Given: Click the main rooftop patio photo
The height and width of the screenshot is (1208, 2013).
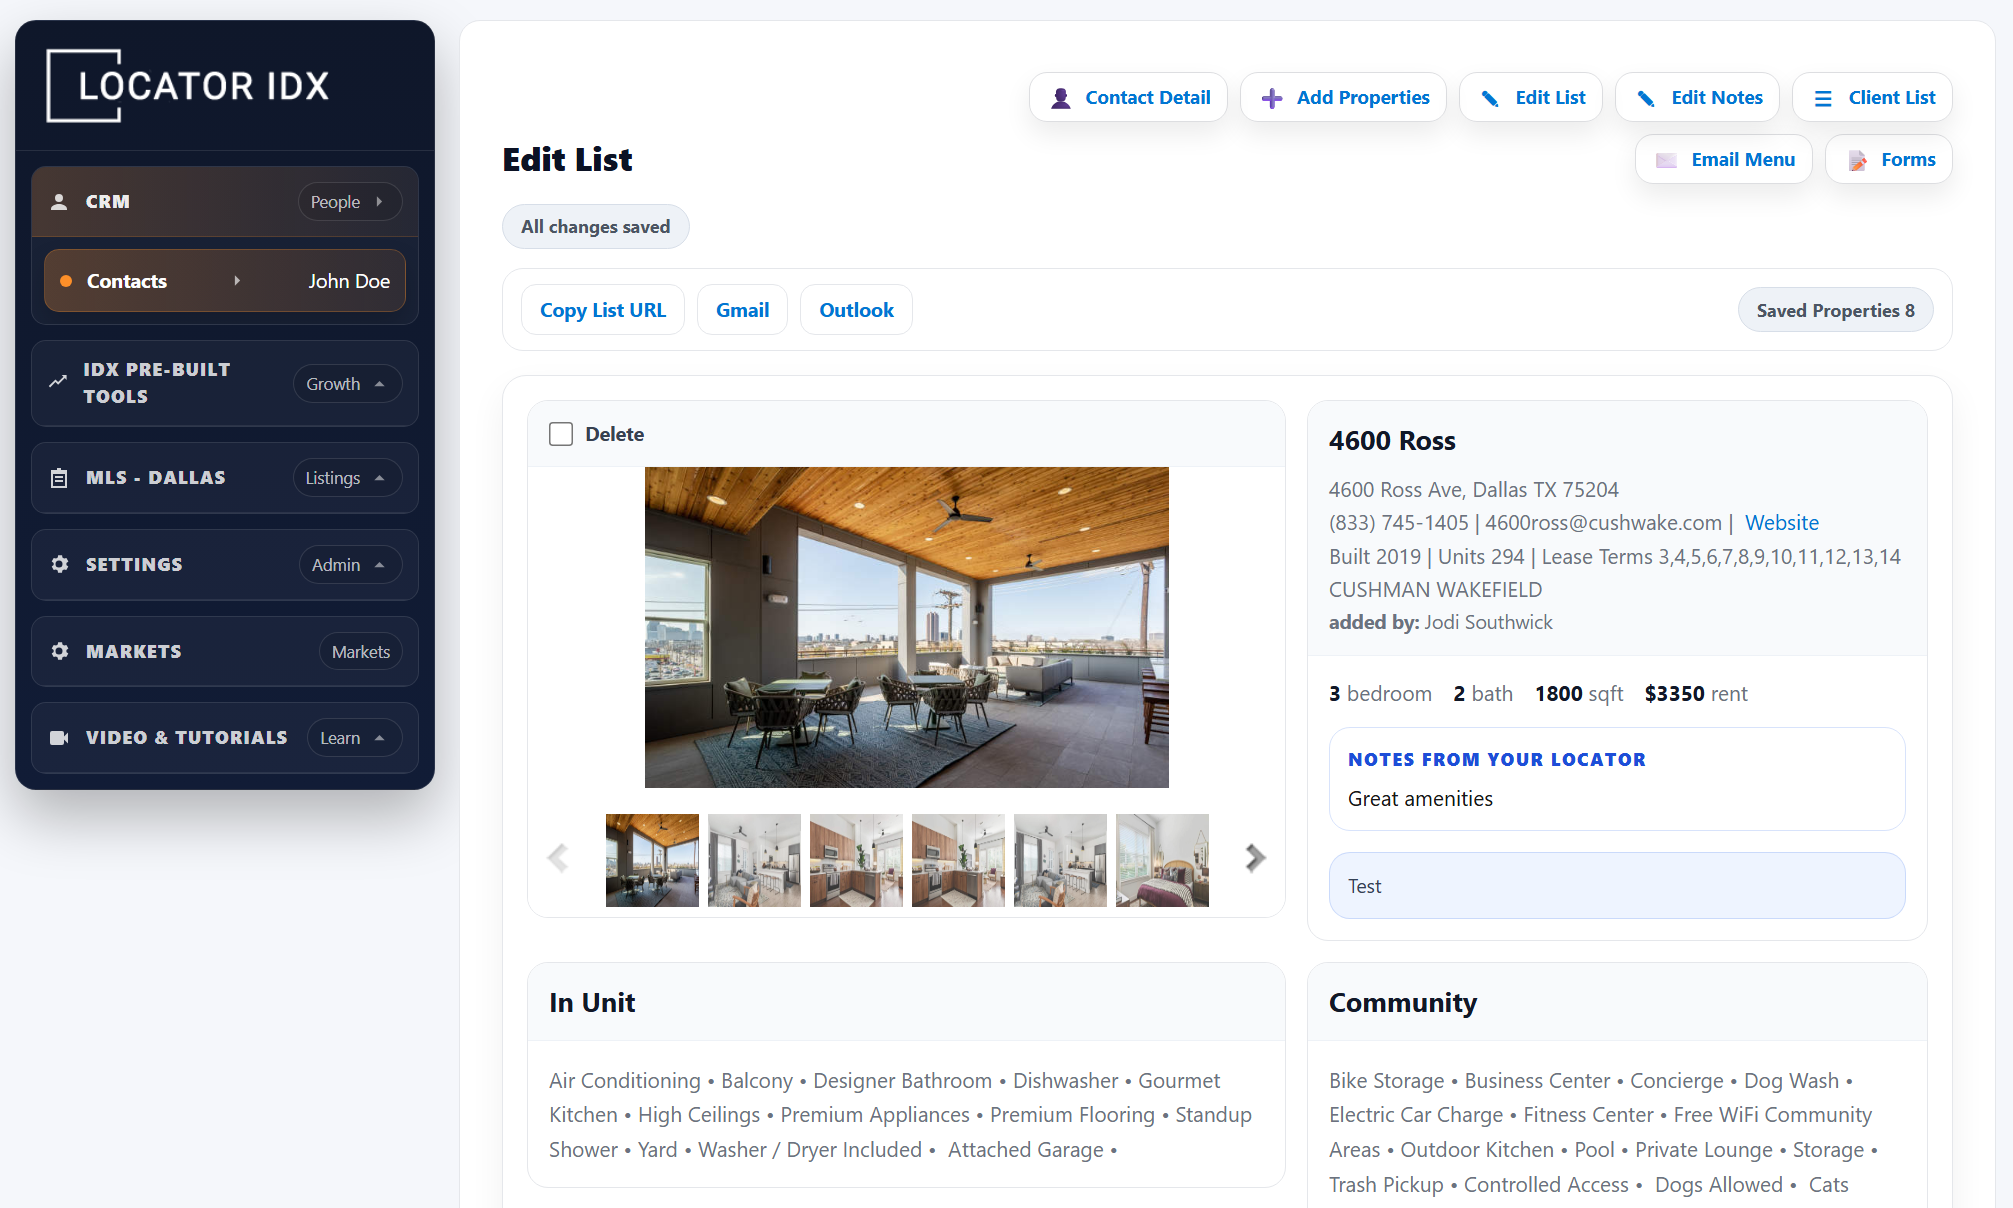Looking at the screenshot, I should tap(906, 627).
